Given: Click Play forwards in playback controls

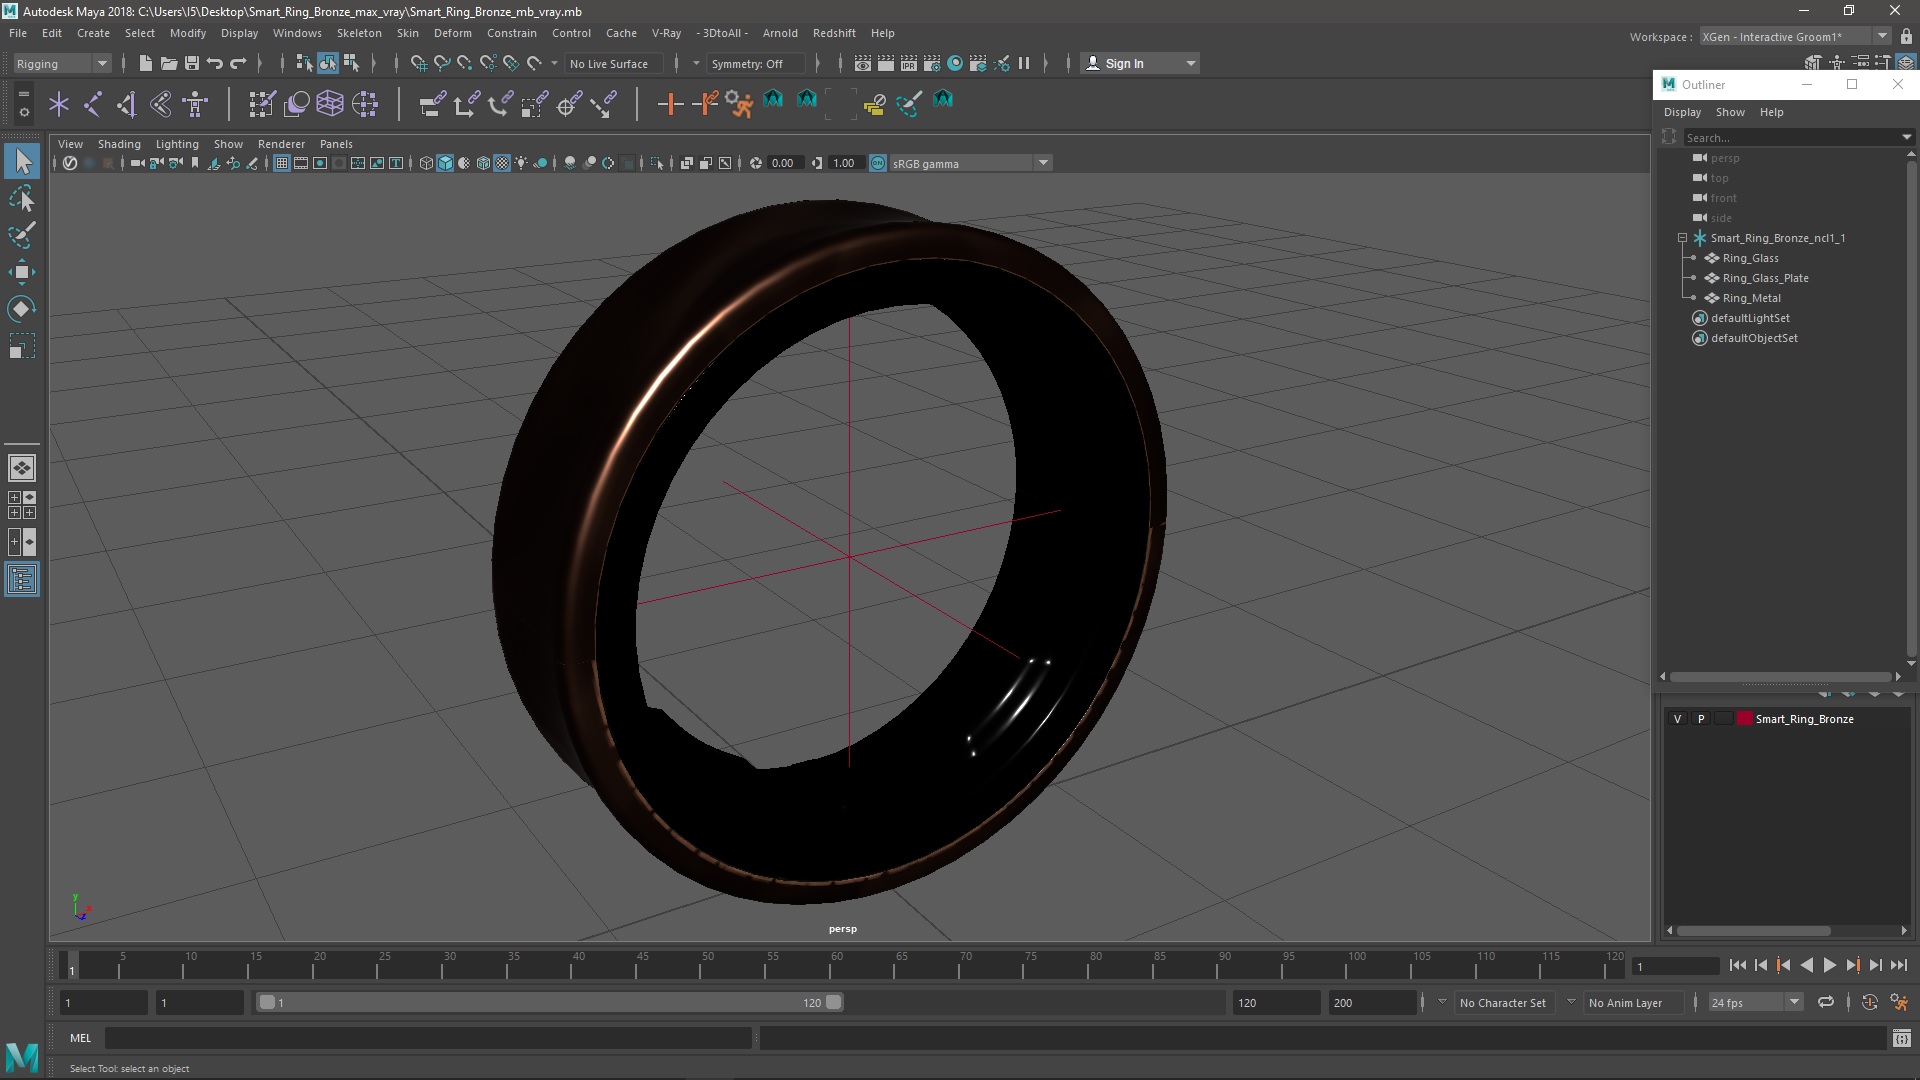Looking at the screenshot, I should [x=1829, y=965].
